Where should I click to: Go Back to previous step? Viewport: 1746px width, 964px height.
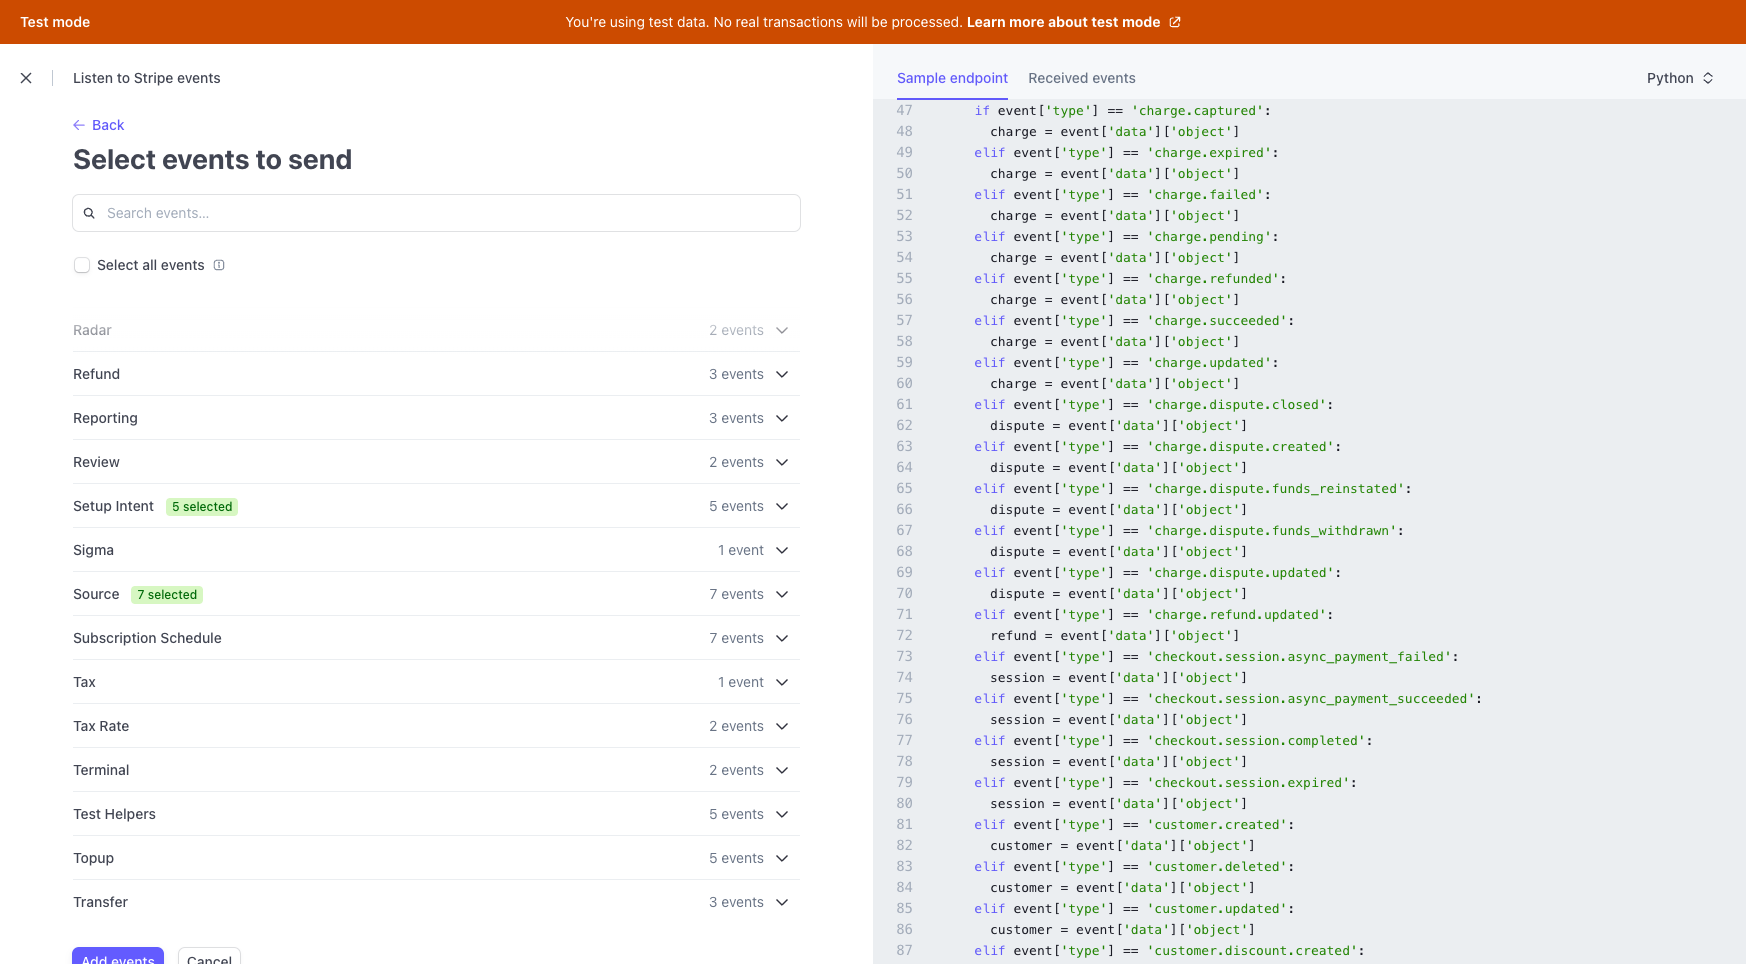pos(98,125)
